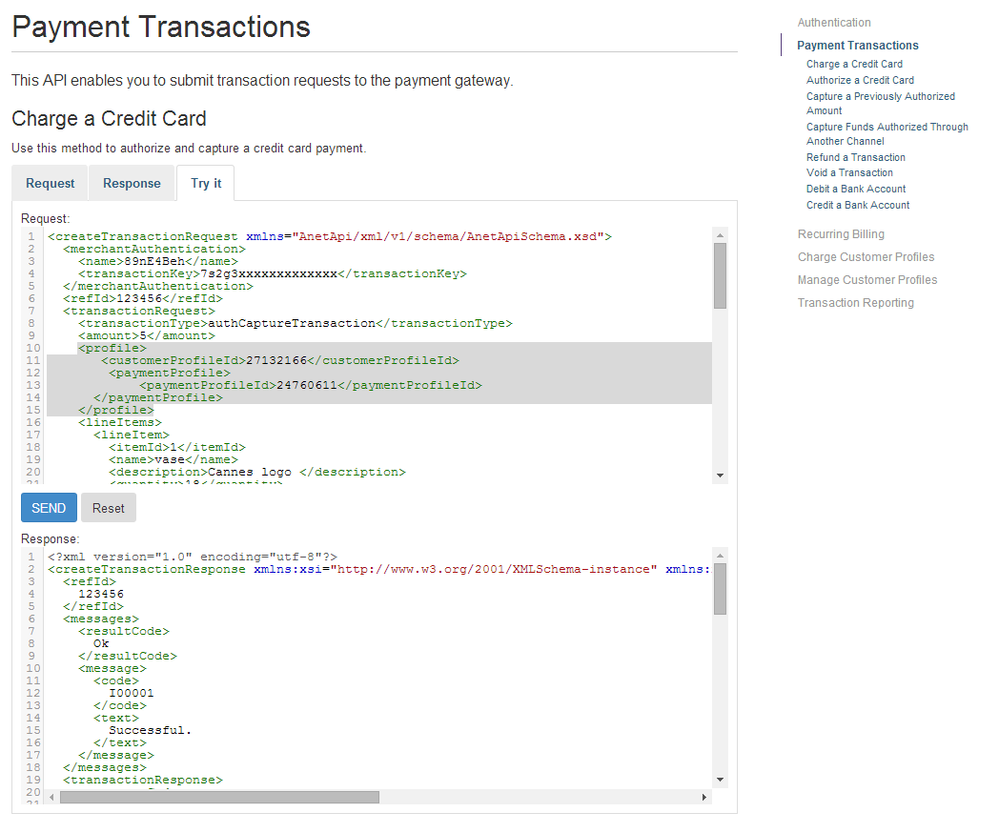Open Authentication section in sidebar
Screen dimensions: 999x830
tap(833, 22)
